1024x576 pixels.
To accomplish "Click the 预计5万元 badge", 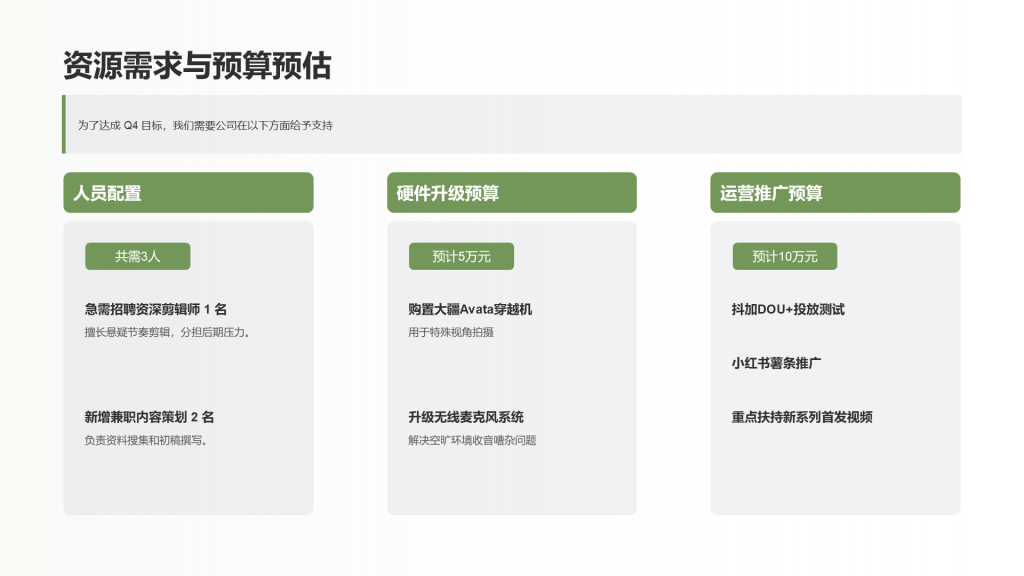I will (461, 256).
